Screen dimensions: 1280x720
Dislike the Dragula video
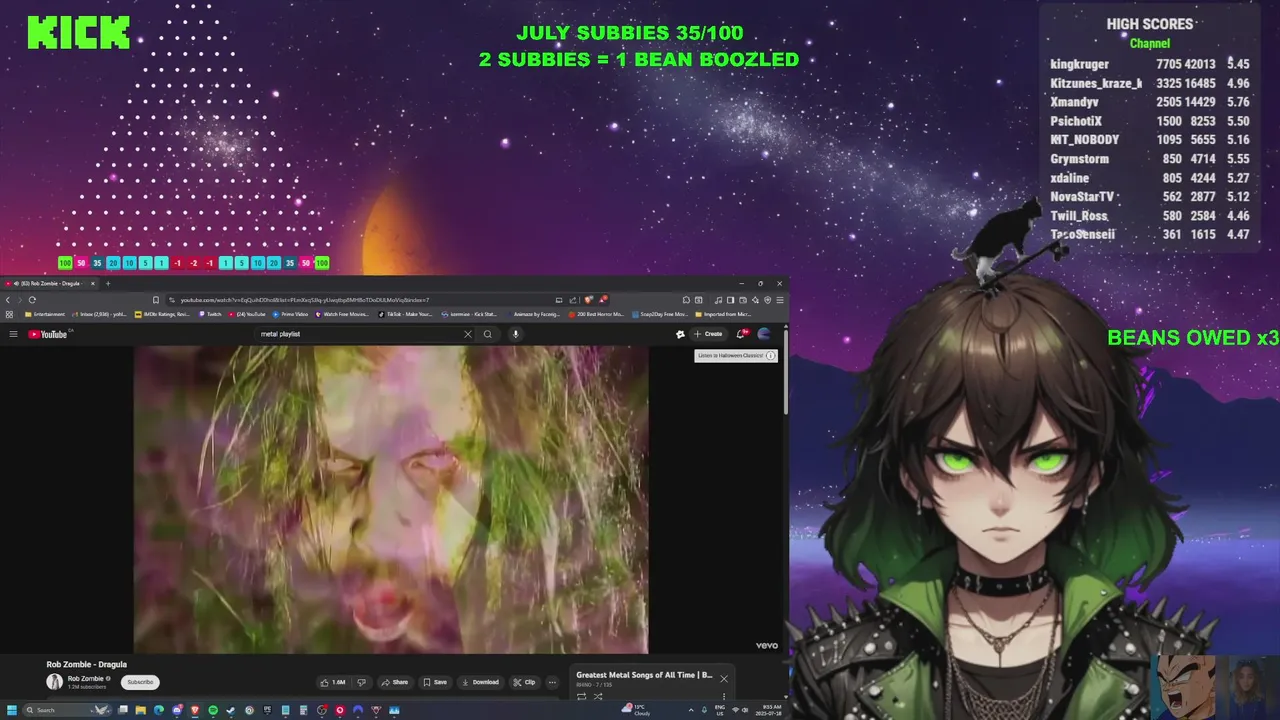point(361,682)
